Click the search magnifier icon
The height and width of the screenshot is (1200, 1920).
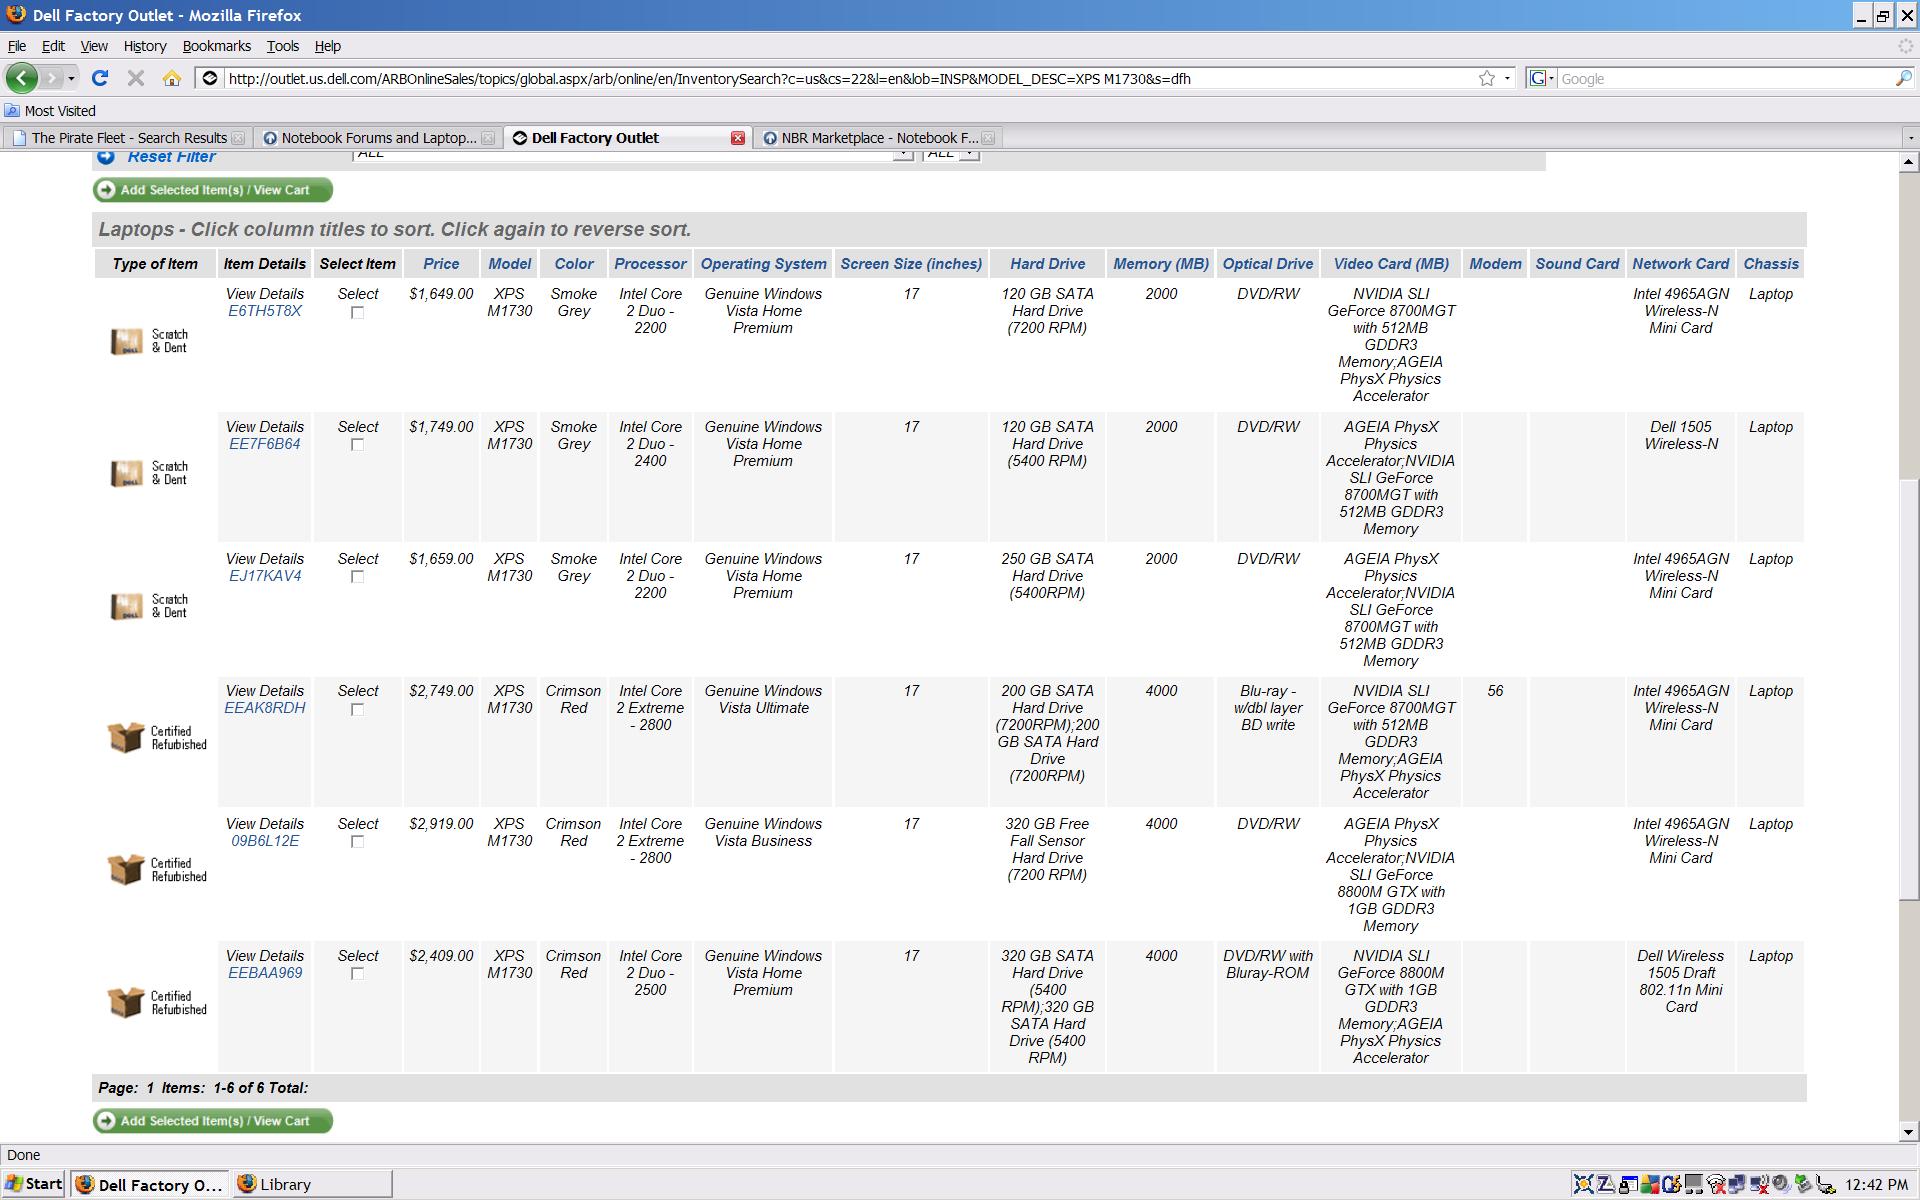[1903, 78]
